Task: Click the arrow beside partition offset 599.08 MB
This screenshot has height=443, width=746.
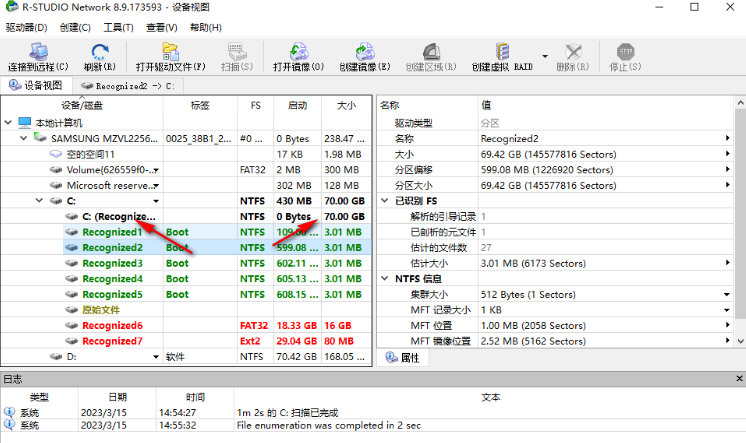Action: coord(727,169)
